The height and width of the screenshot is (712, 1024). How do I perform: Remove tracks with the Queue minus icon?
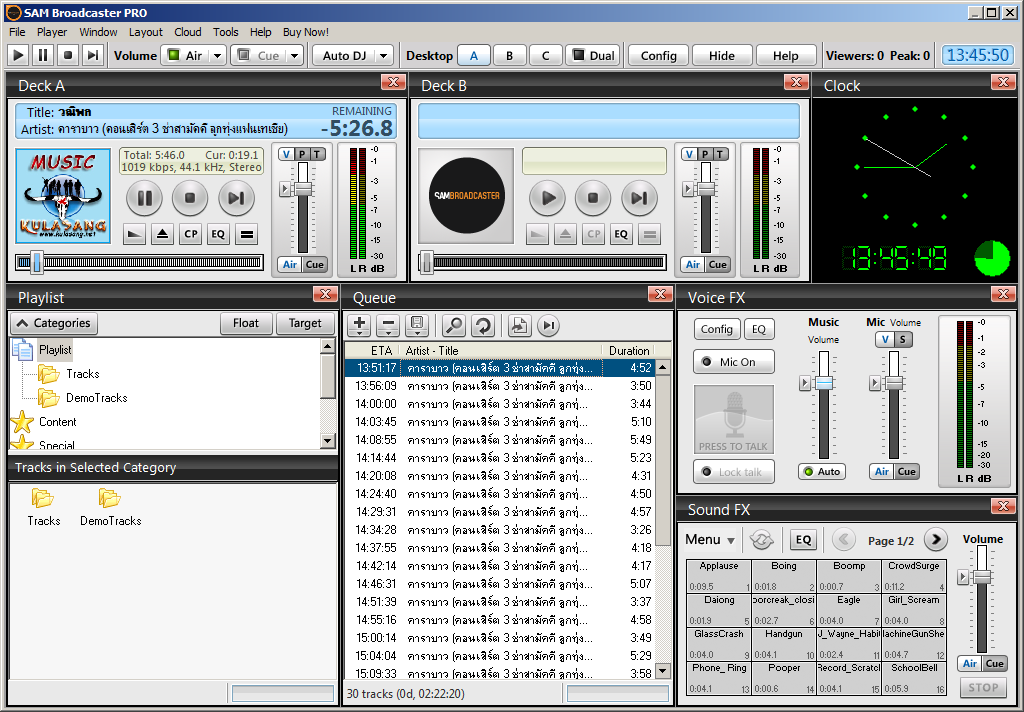(x=388, y=325)
